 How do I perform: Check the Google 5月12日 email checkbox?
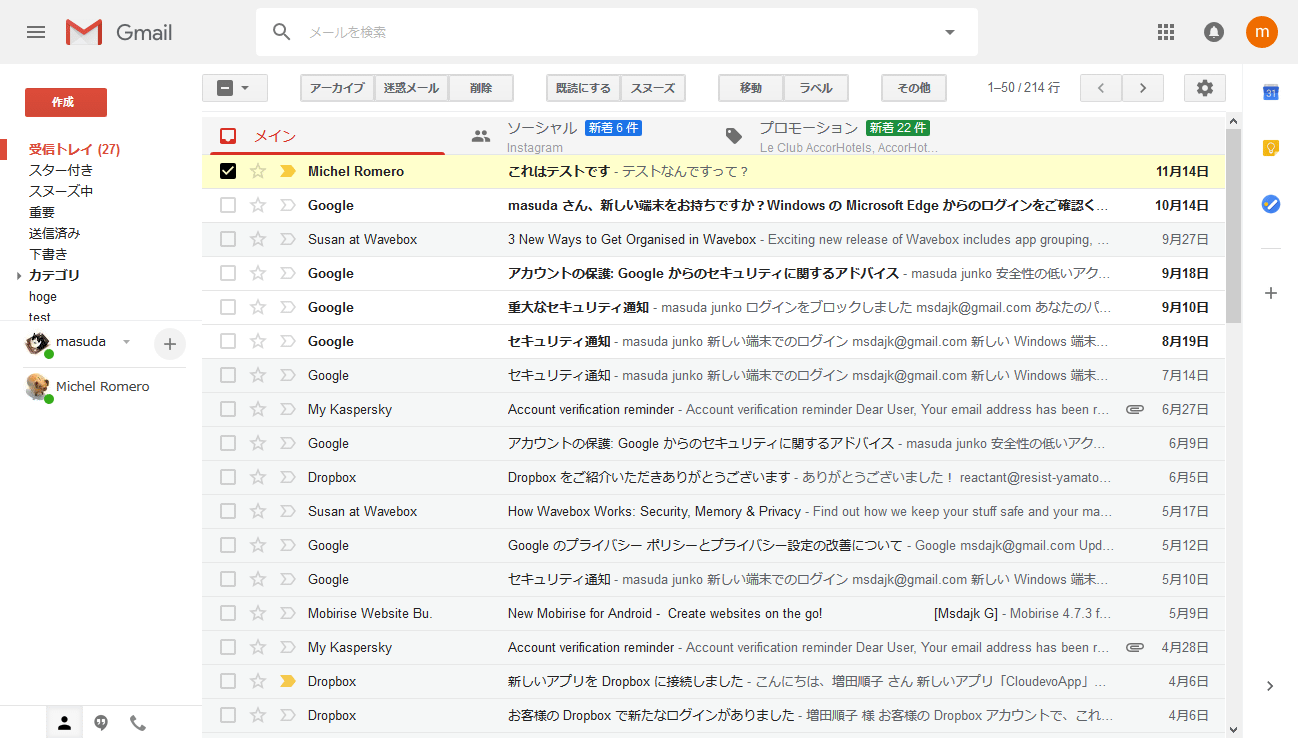(x=228, y=545)
